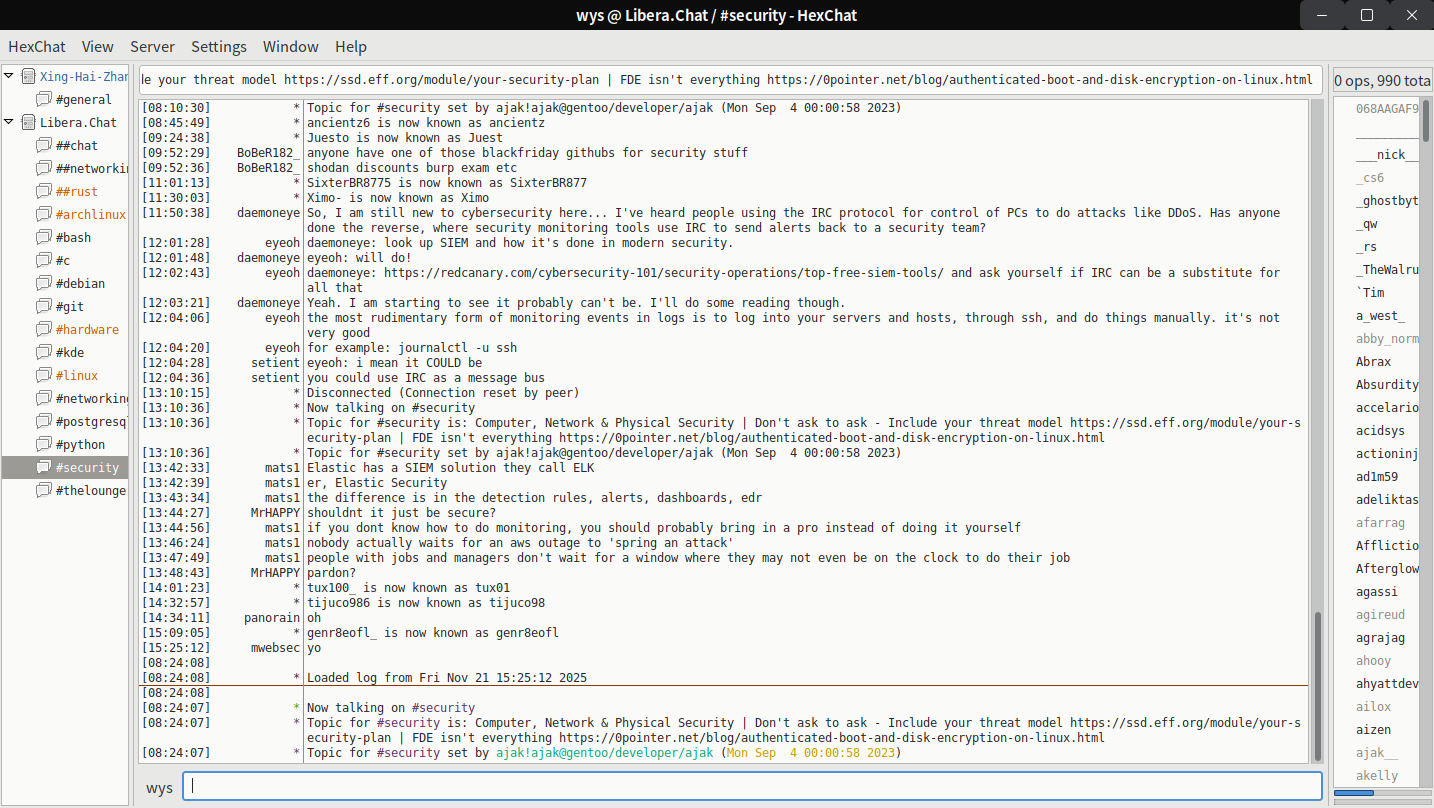The width and height of the screenshot is (1434, 808).
Task: Click the #kde channel icon
Action: click(43, 352)
